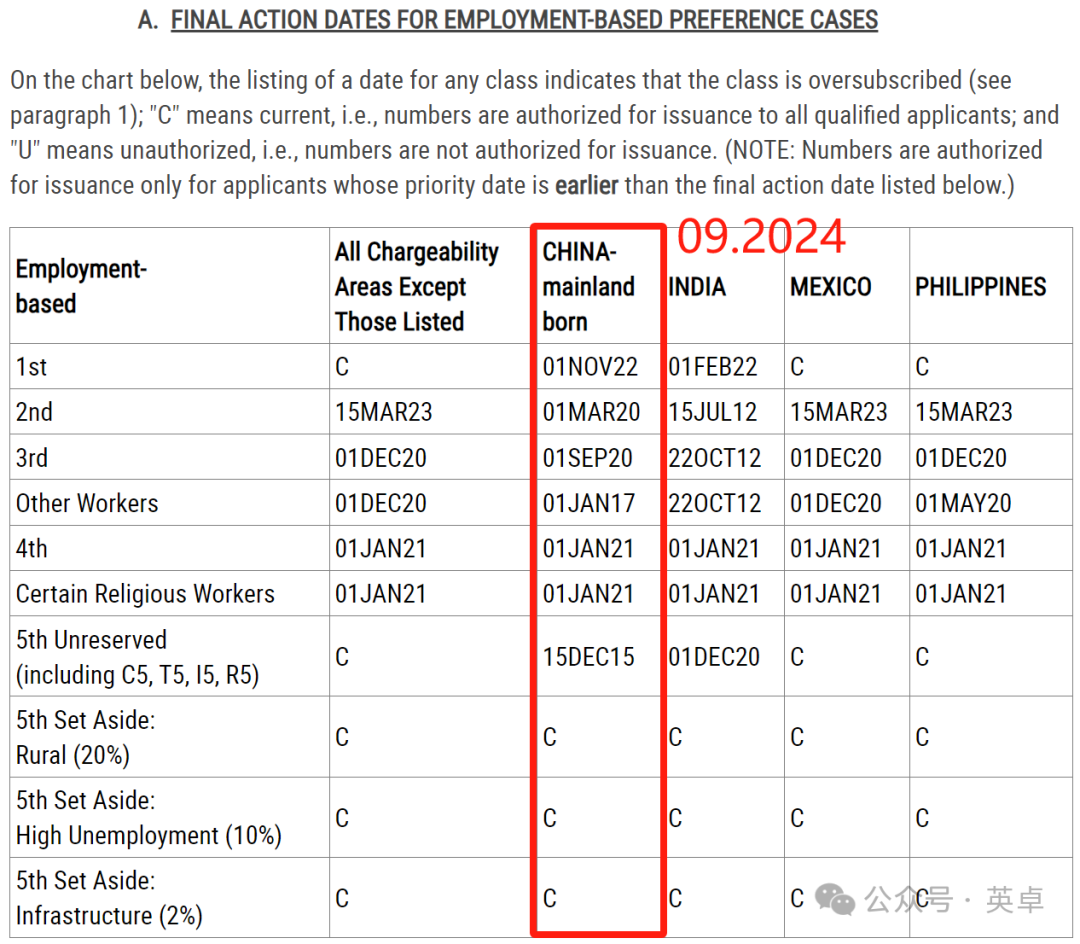The height and width of the screenshot is (944, 1080).
Task: Select the 'CHINA-mainland born' column header
Action: 588,286
